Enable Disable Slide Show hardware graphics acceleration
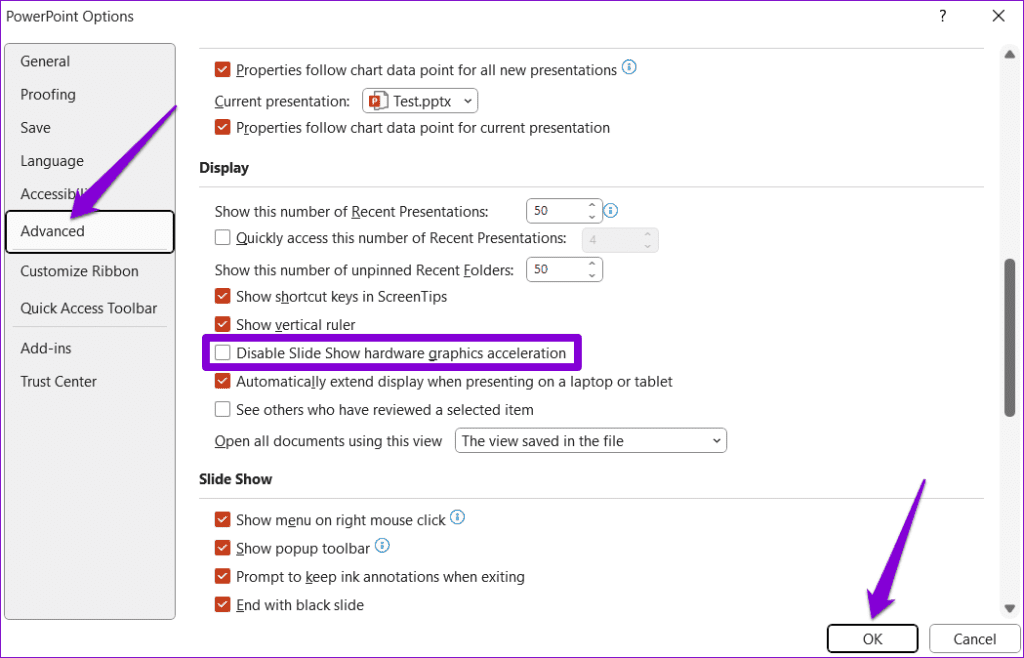 click(222, 353)
